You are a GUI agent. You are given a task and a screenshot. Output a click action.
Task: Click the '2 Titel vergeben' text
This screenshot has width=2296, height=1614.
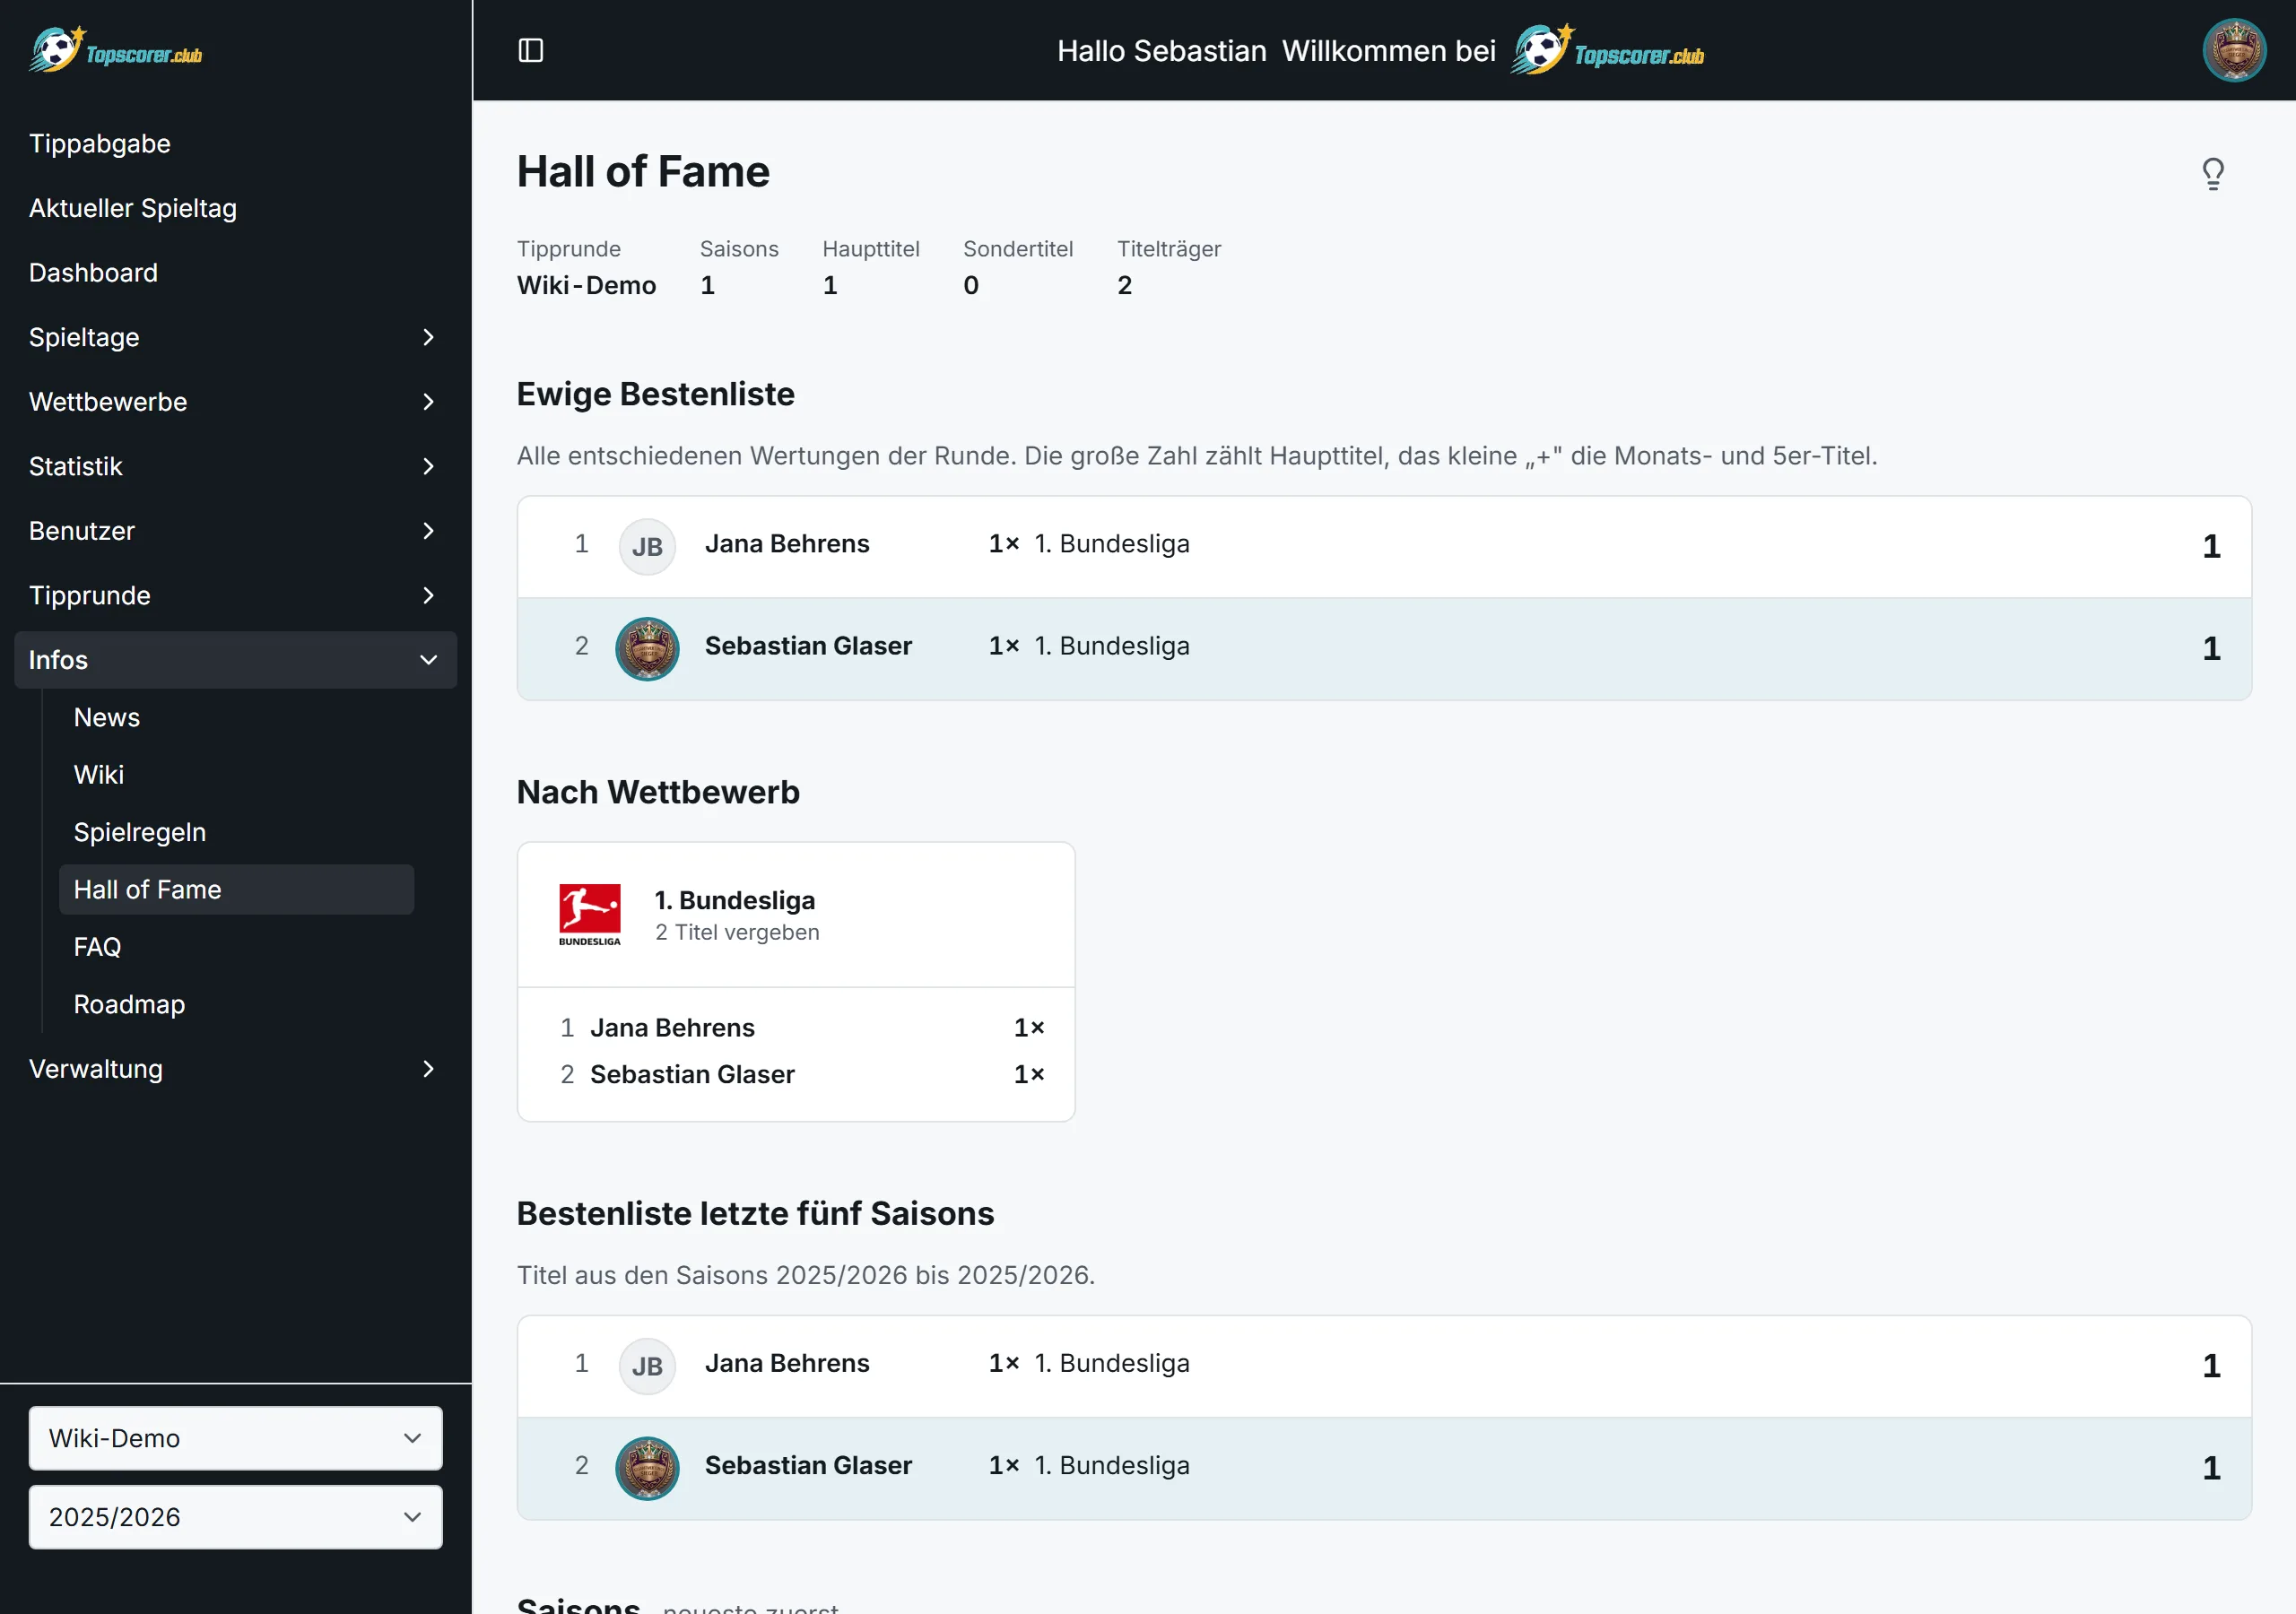[x=737, y=932]
